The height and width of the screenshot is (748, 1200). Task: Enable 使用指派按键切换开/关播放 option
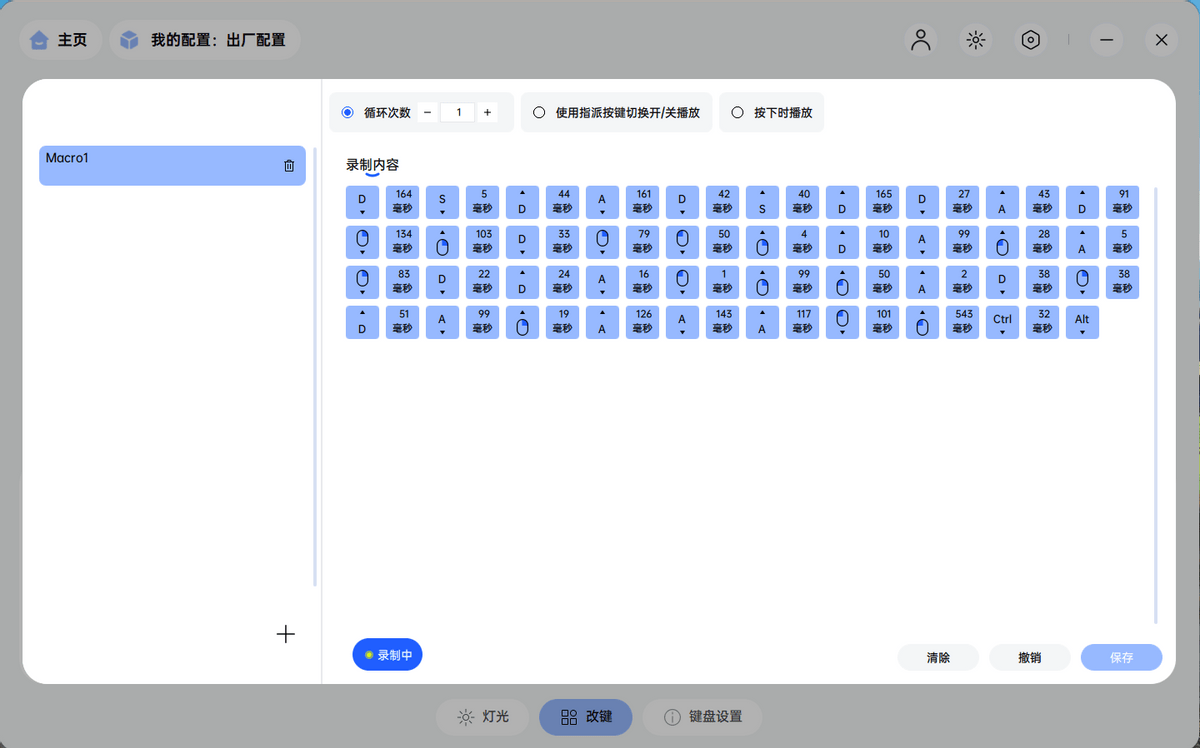click(540, 113)
